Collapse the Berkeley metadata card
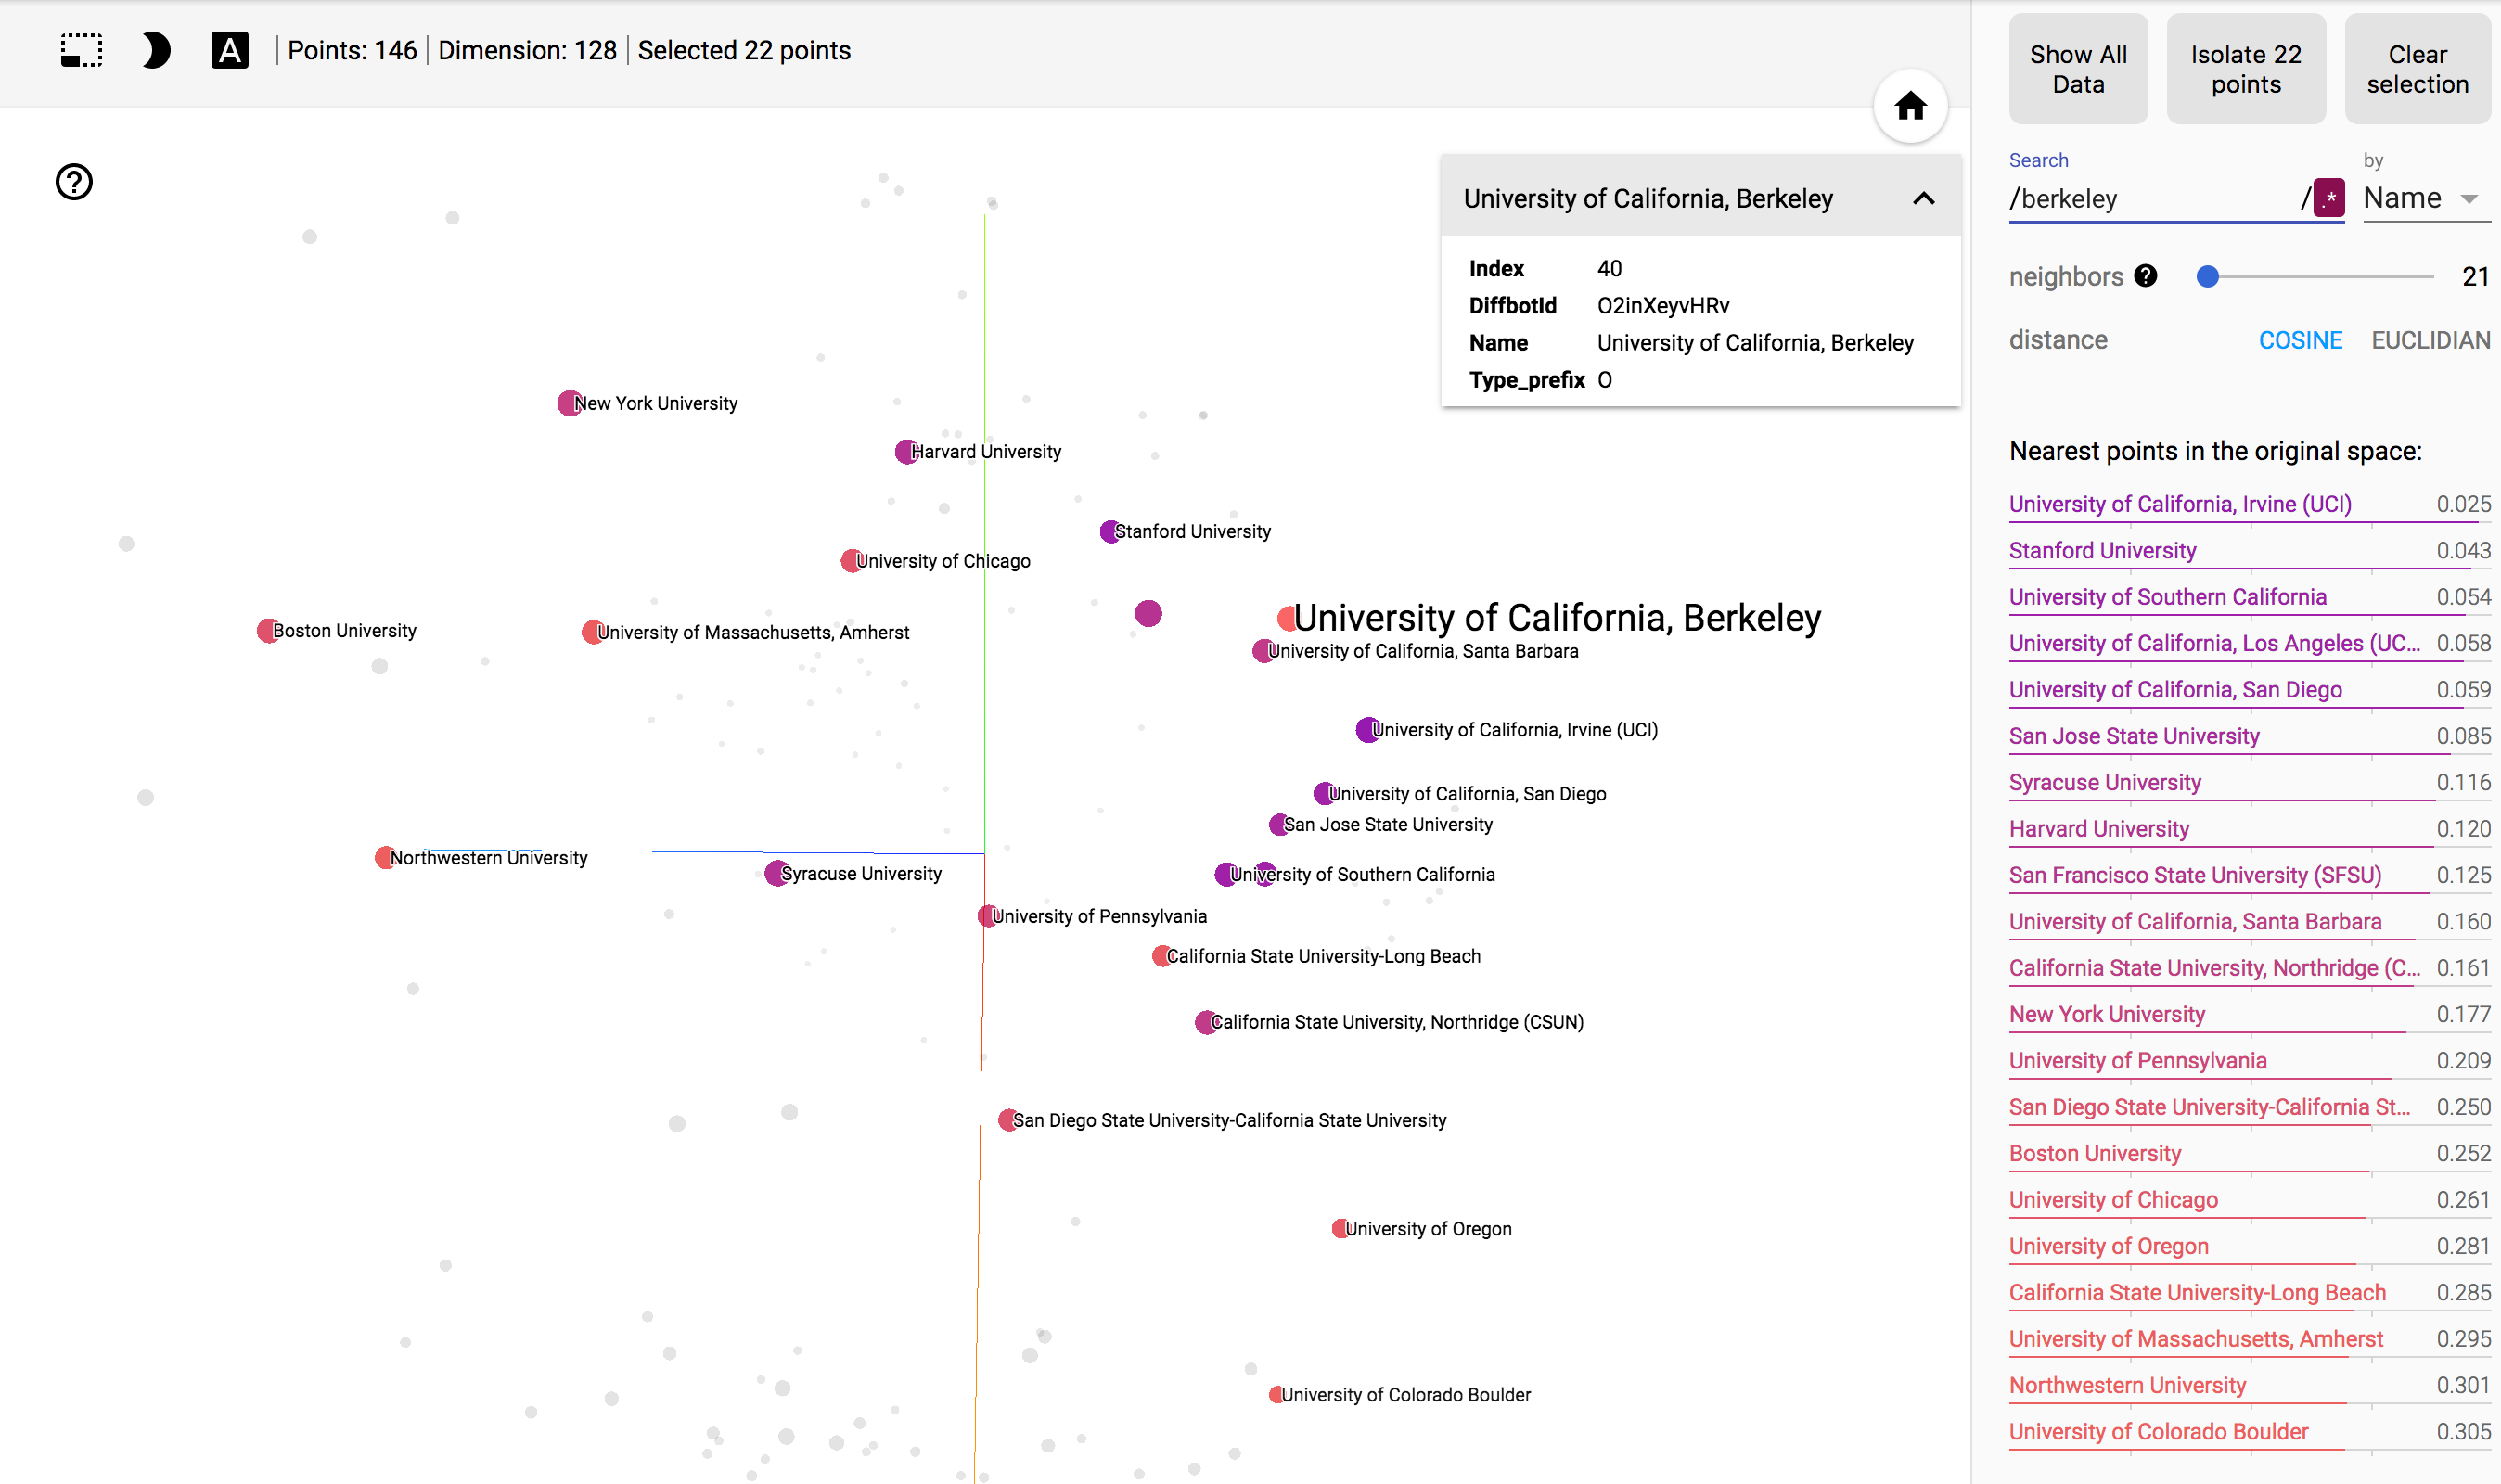2501x1484 pixels. (1923, 198)
